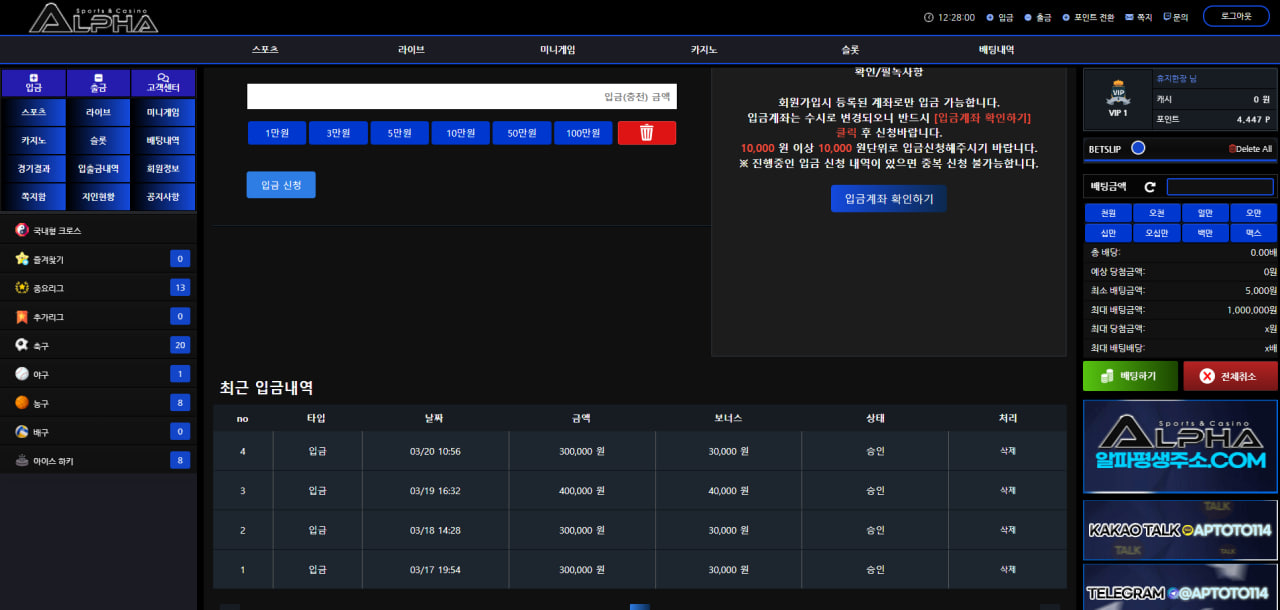
Task: Click the red trash icon to clear amount
Action: pos(646,133)
